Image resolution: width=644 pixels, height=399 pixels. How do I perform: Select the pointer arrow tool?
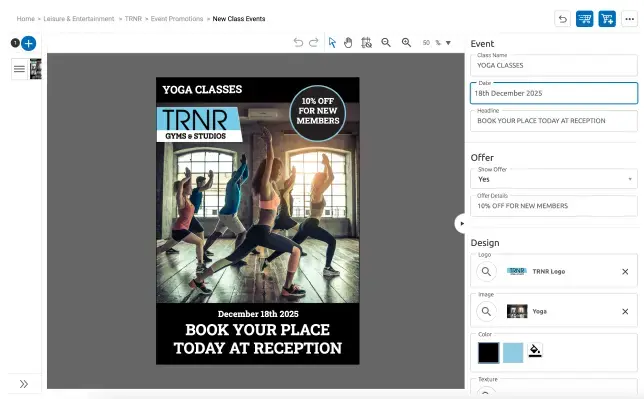332,42
